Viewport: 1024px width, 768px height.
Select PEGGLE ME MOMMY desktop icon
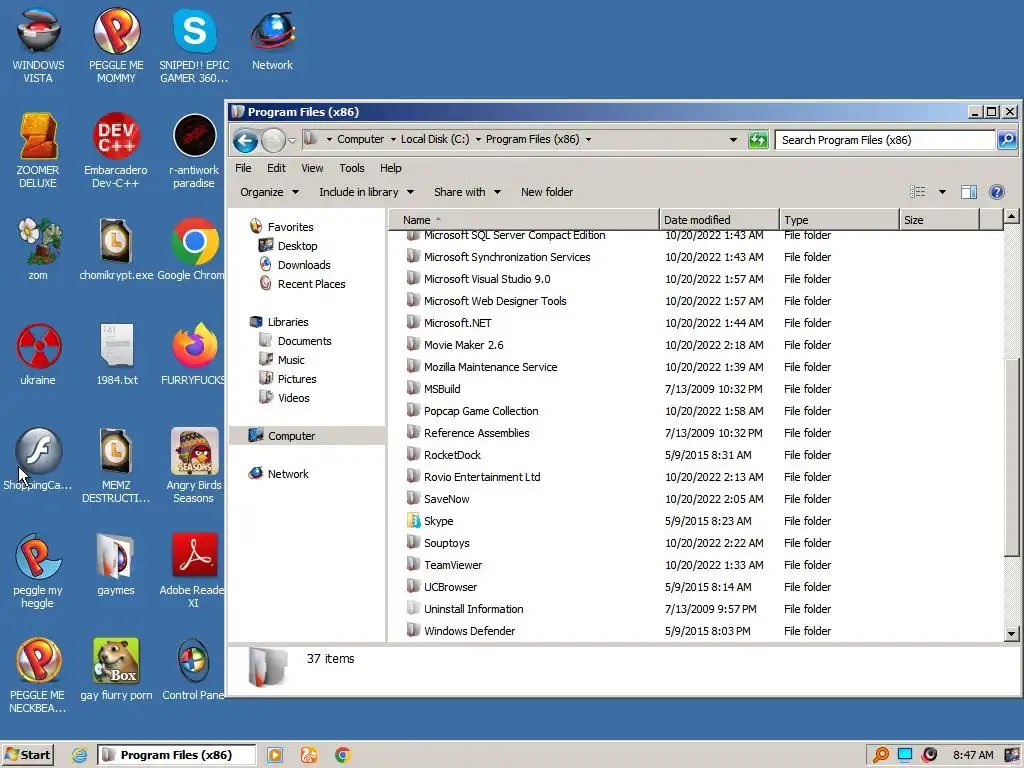(x=116, y=46)
